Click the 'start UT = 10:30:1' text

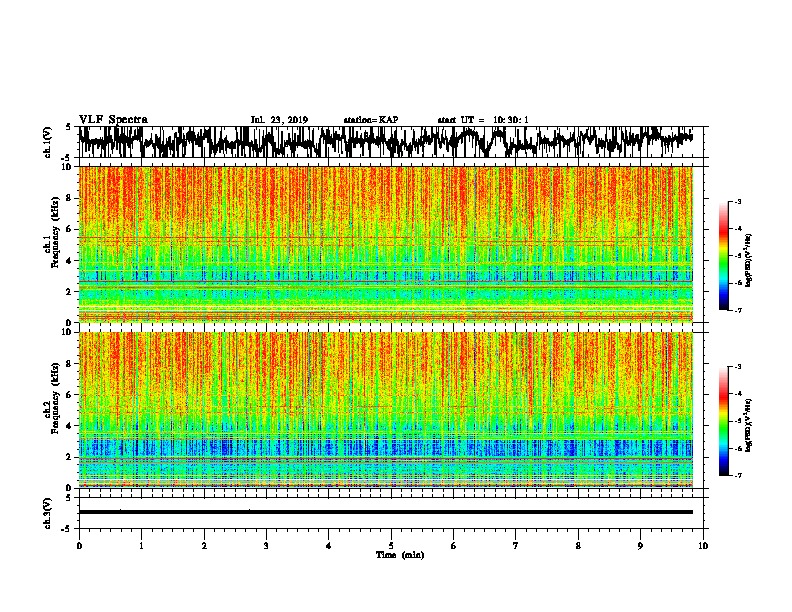[483, 120]
